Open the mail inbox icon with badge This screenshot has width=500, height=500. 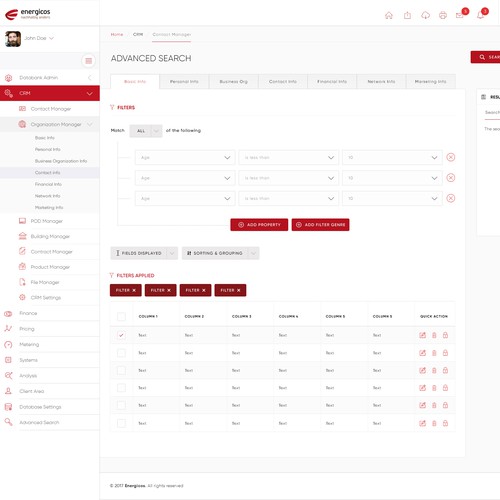(x=460, y=15)
